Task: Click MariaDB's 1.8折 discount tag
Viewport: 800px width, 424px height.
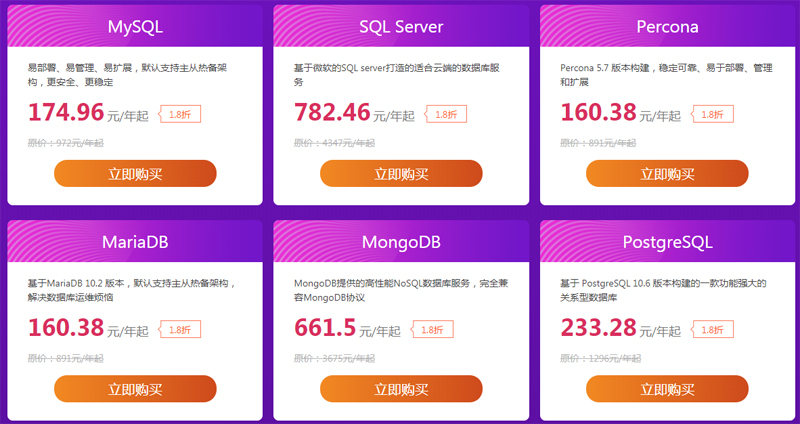Action: [180, 330]
